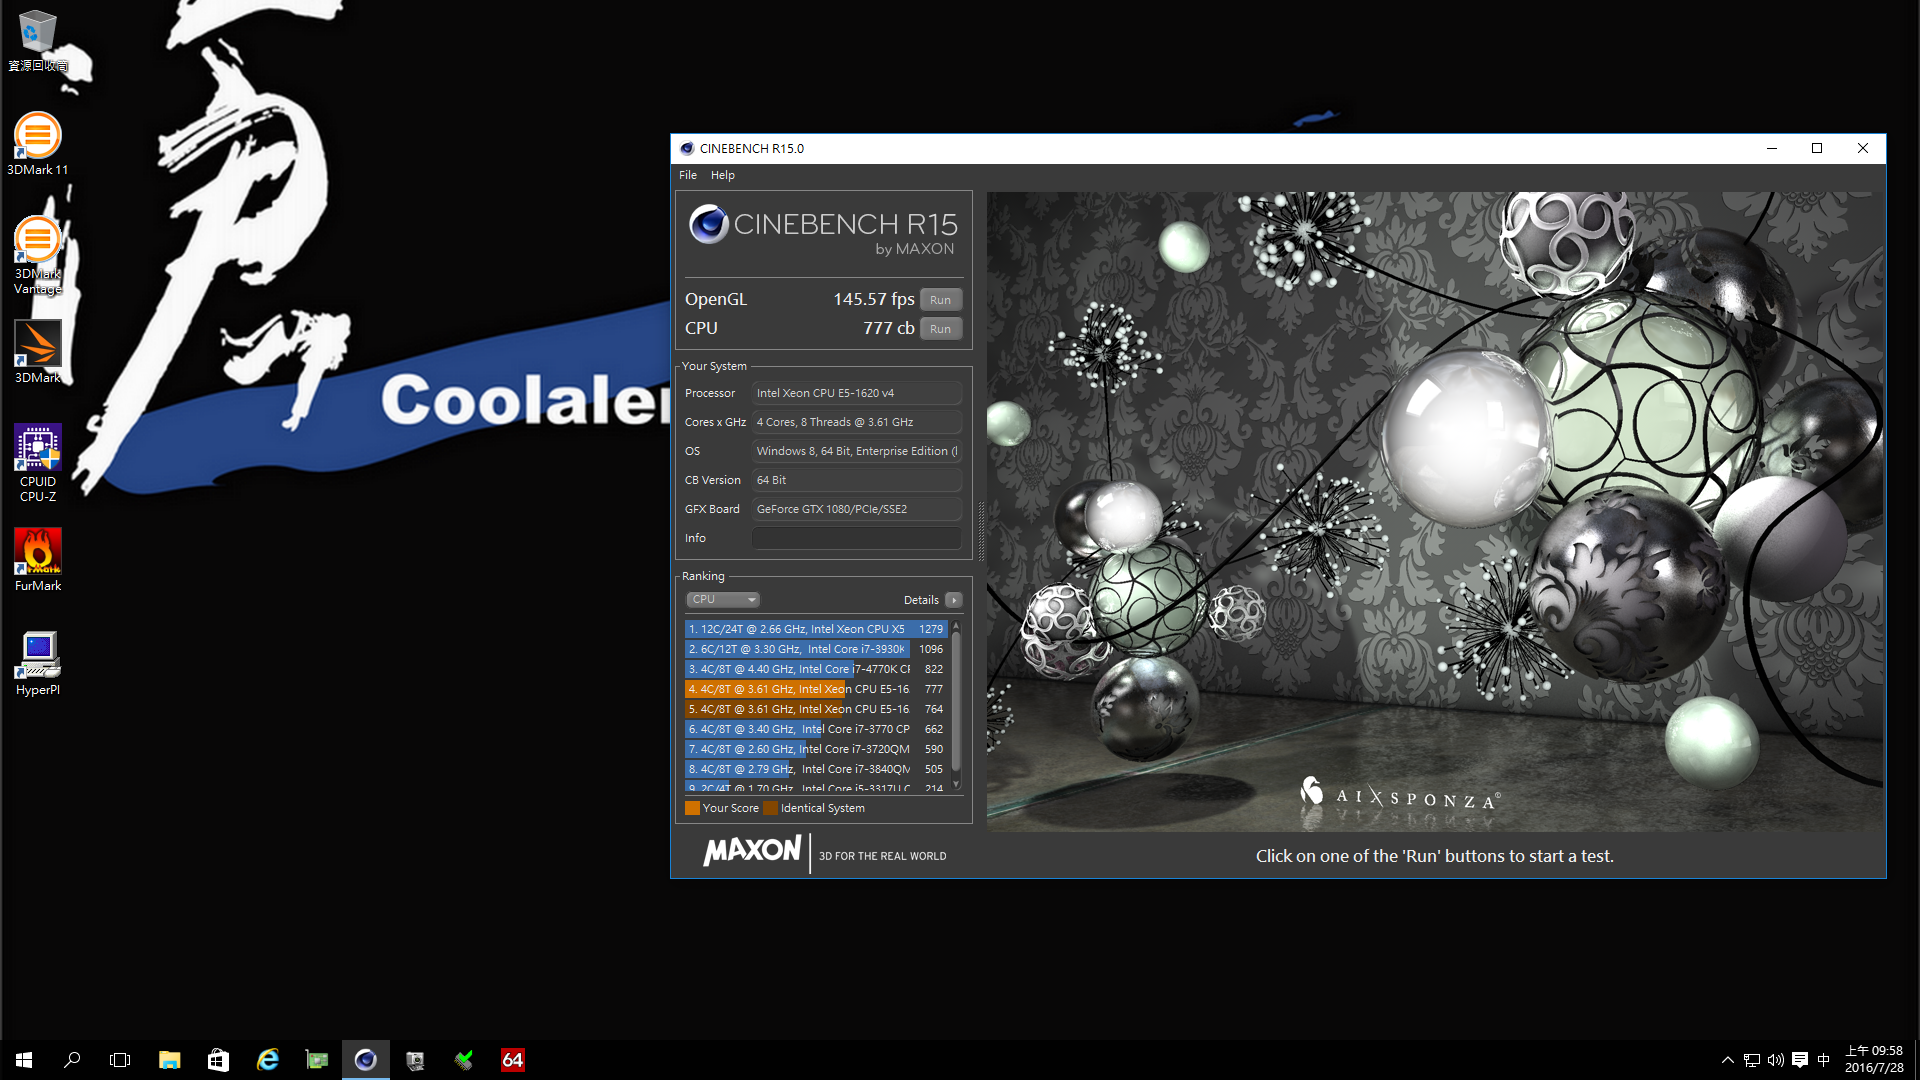Open File Explorer from taskbar

pos(169,1060)
